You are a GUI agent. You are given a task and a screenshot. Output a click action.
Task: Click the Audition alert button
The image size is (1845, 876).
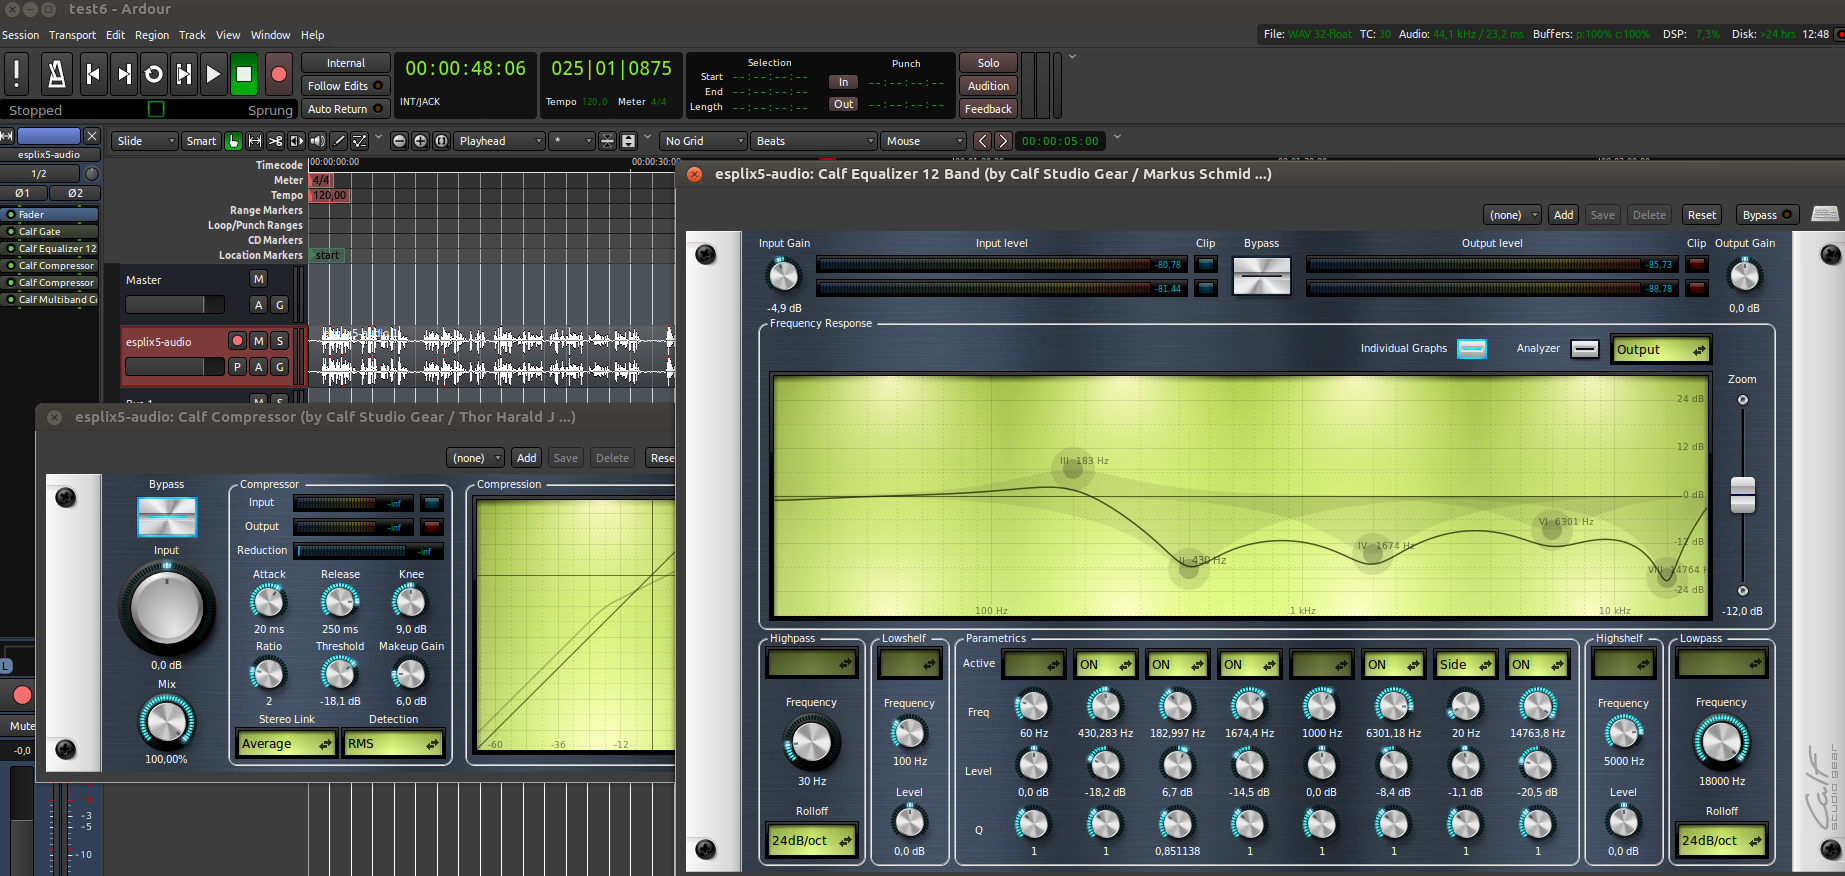[x=988, y=86]
